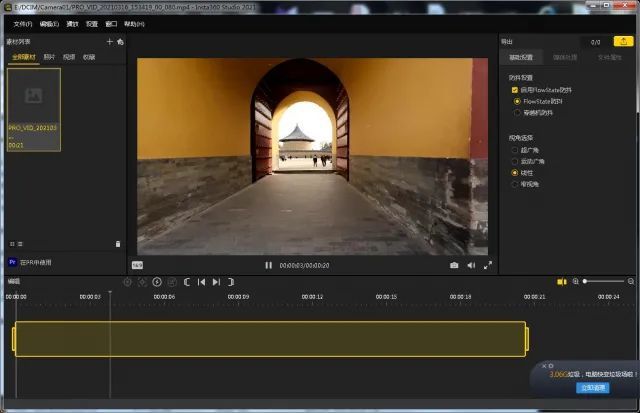The image size is (640, 413).
Task: Toggle the 启用FlowState防抖 checkbox
Action: tap(514, 90)
